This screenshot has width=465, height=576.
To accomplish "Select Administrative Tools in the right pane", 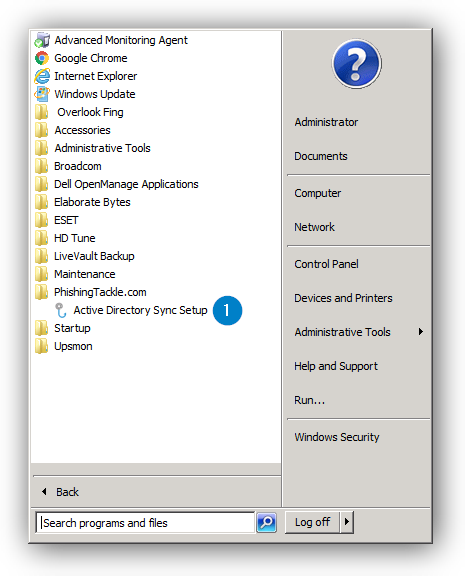I will pyautogui.click(x=342, y=332).
